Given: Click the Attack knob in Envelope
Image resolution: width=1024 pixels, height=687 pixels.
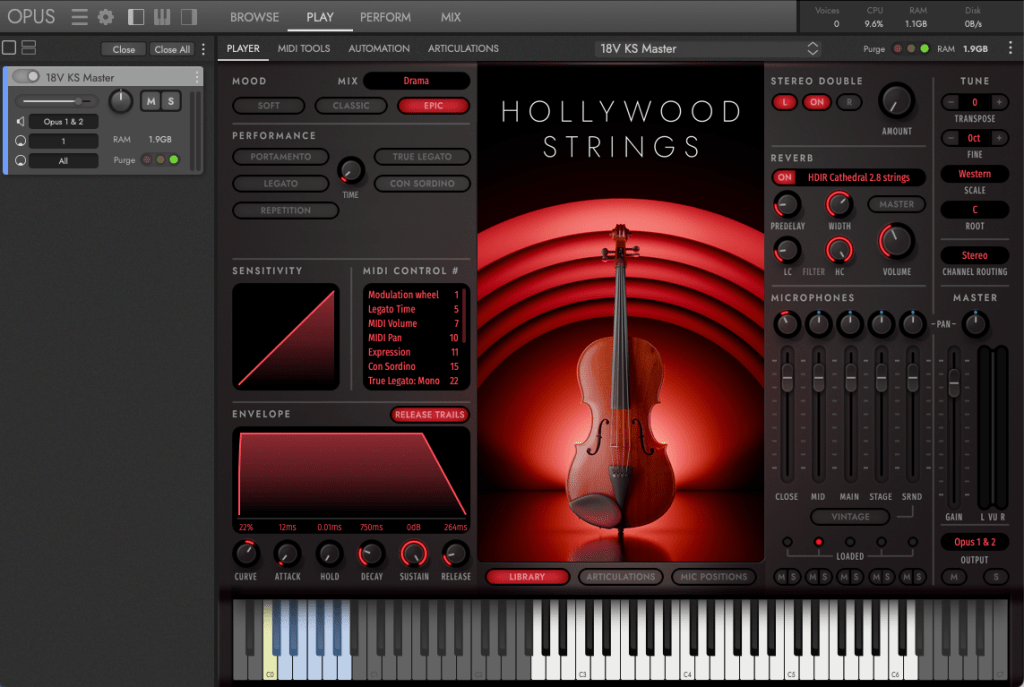Looking at the screenshot, I should click(287, 553).
